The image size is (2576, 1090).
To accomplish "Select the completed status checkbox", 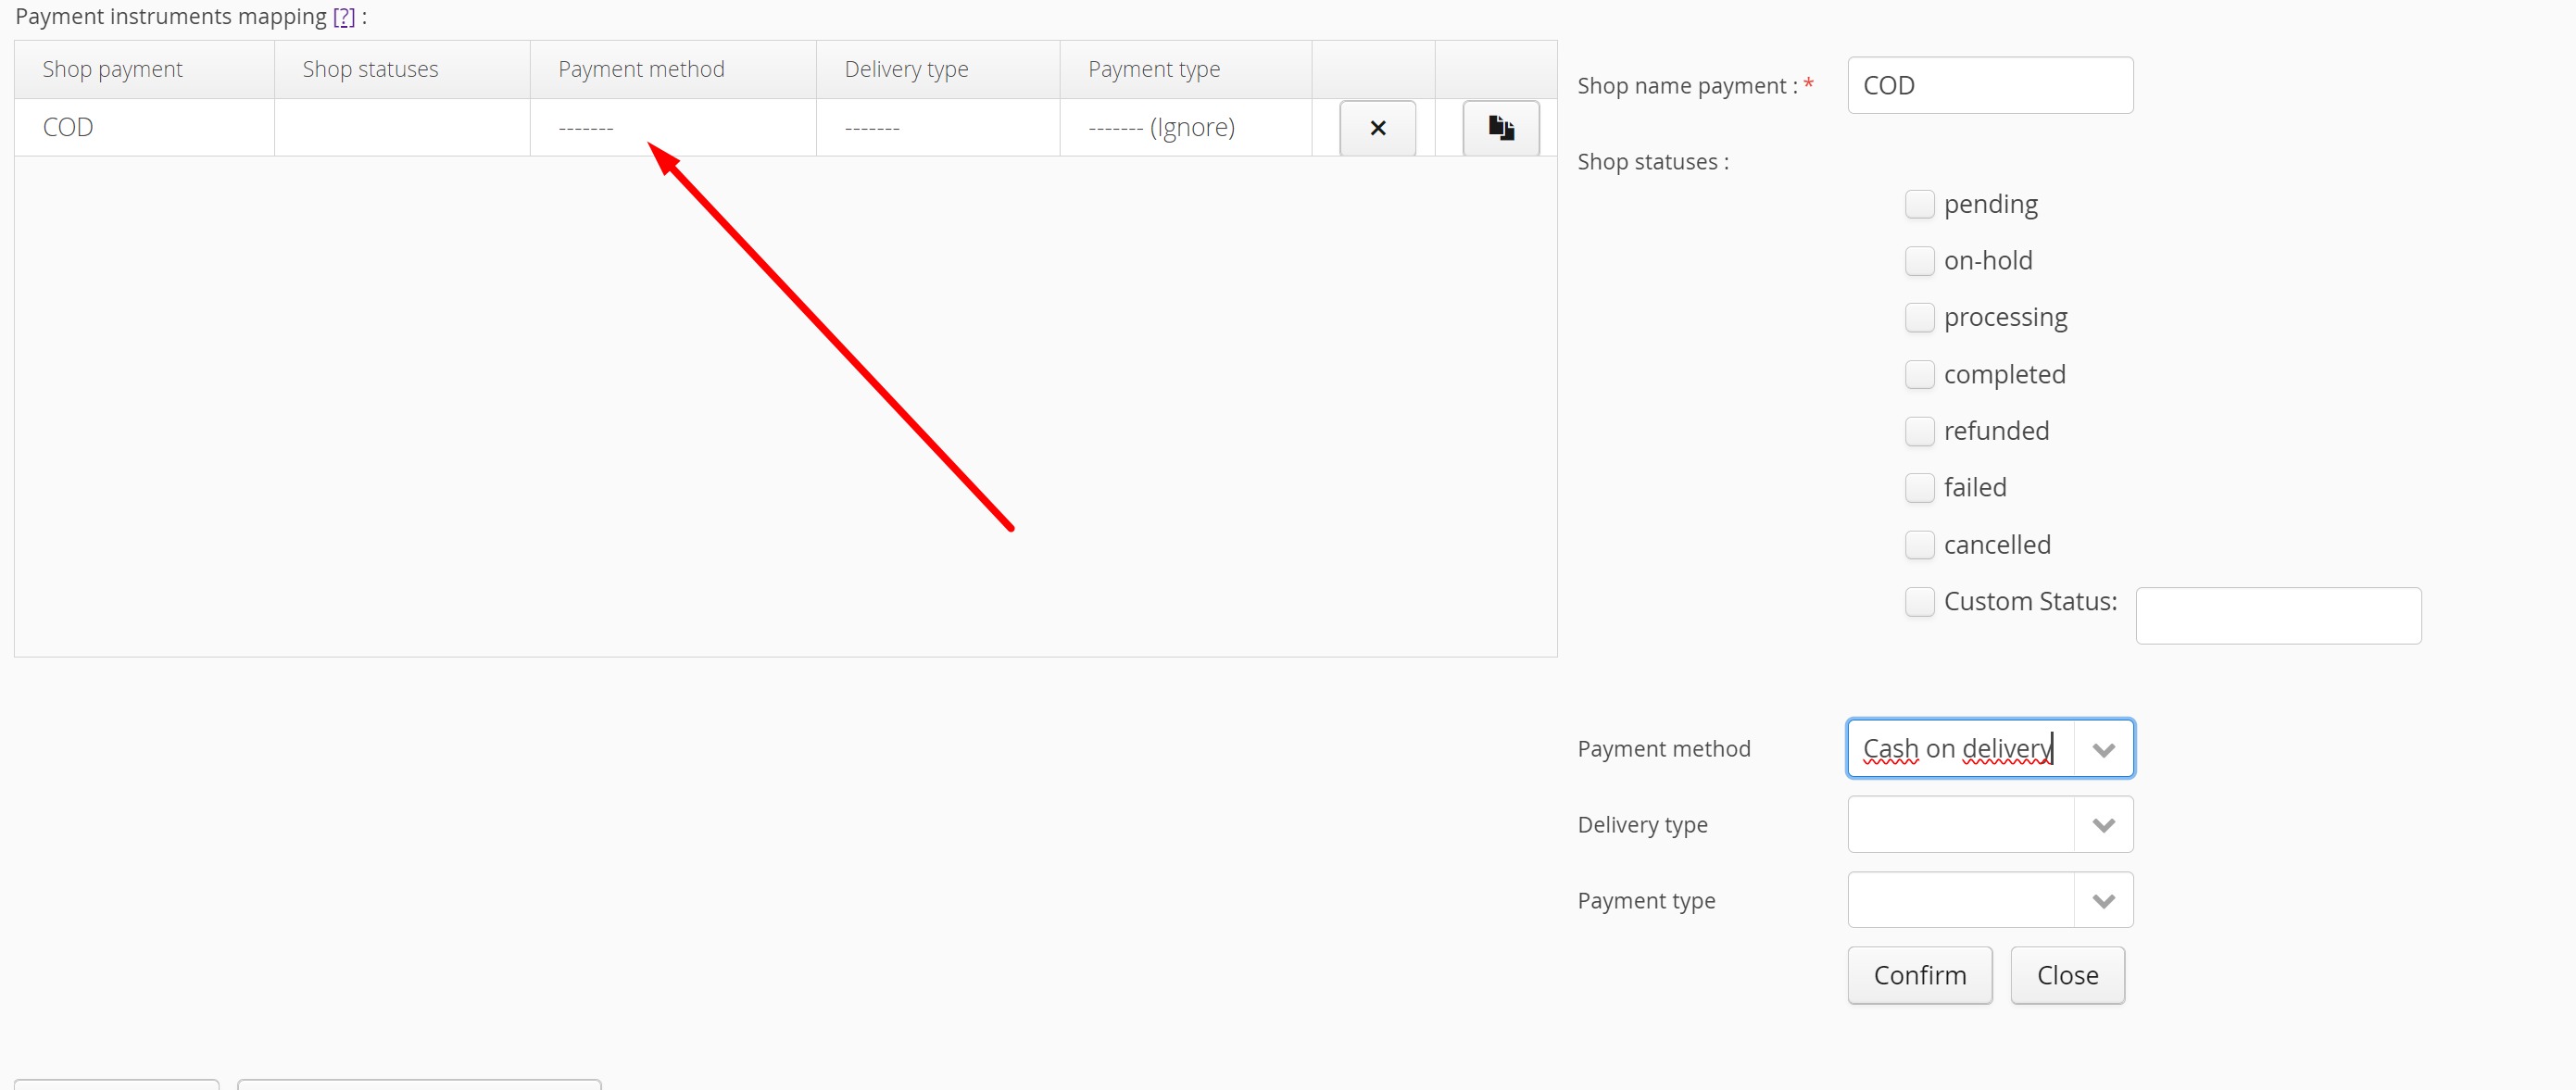I will pos(1919,375).
